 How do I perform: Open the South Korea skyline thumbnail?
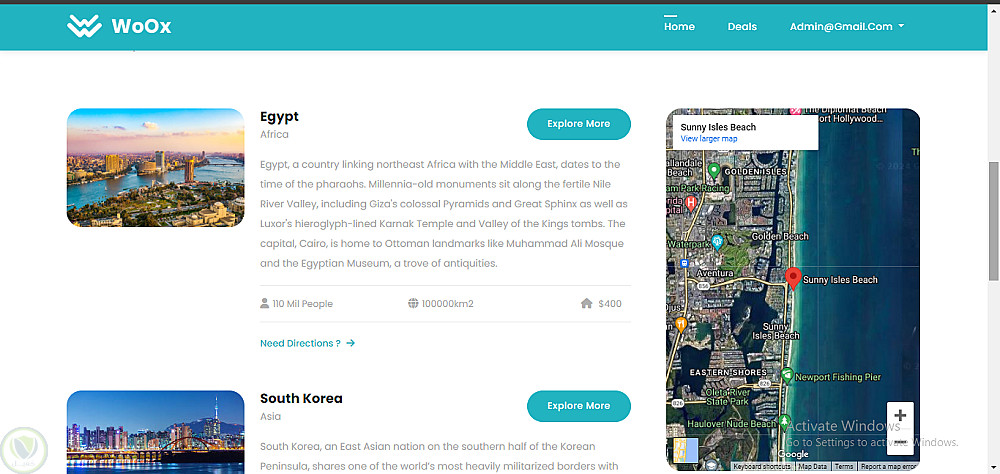pyautogui.click(x=156, y=432)
